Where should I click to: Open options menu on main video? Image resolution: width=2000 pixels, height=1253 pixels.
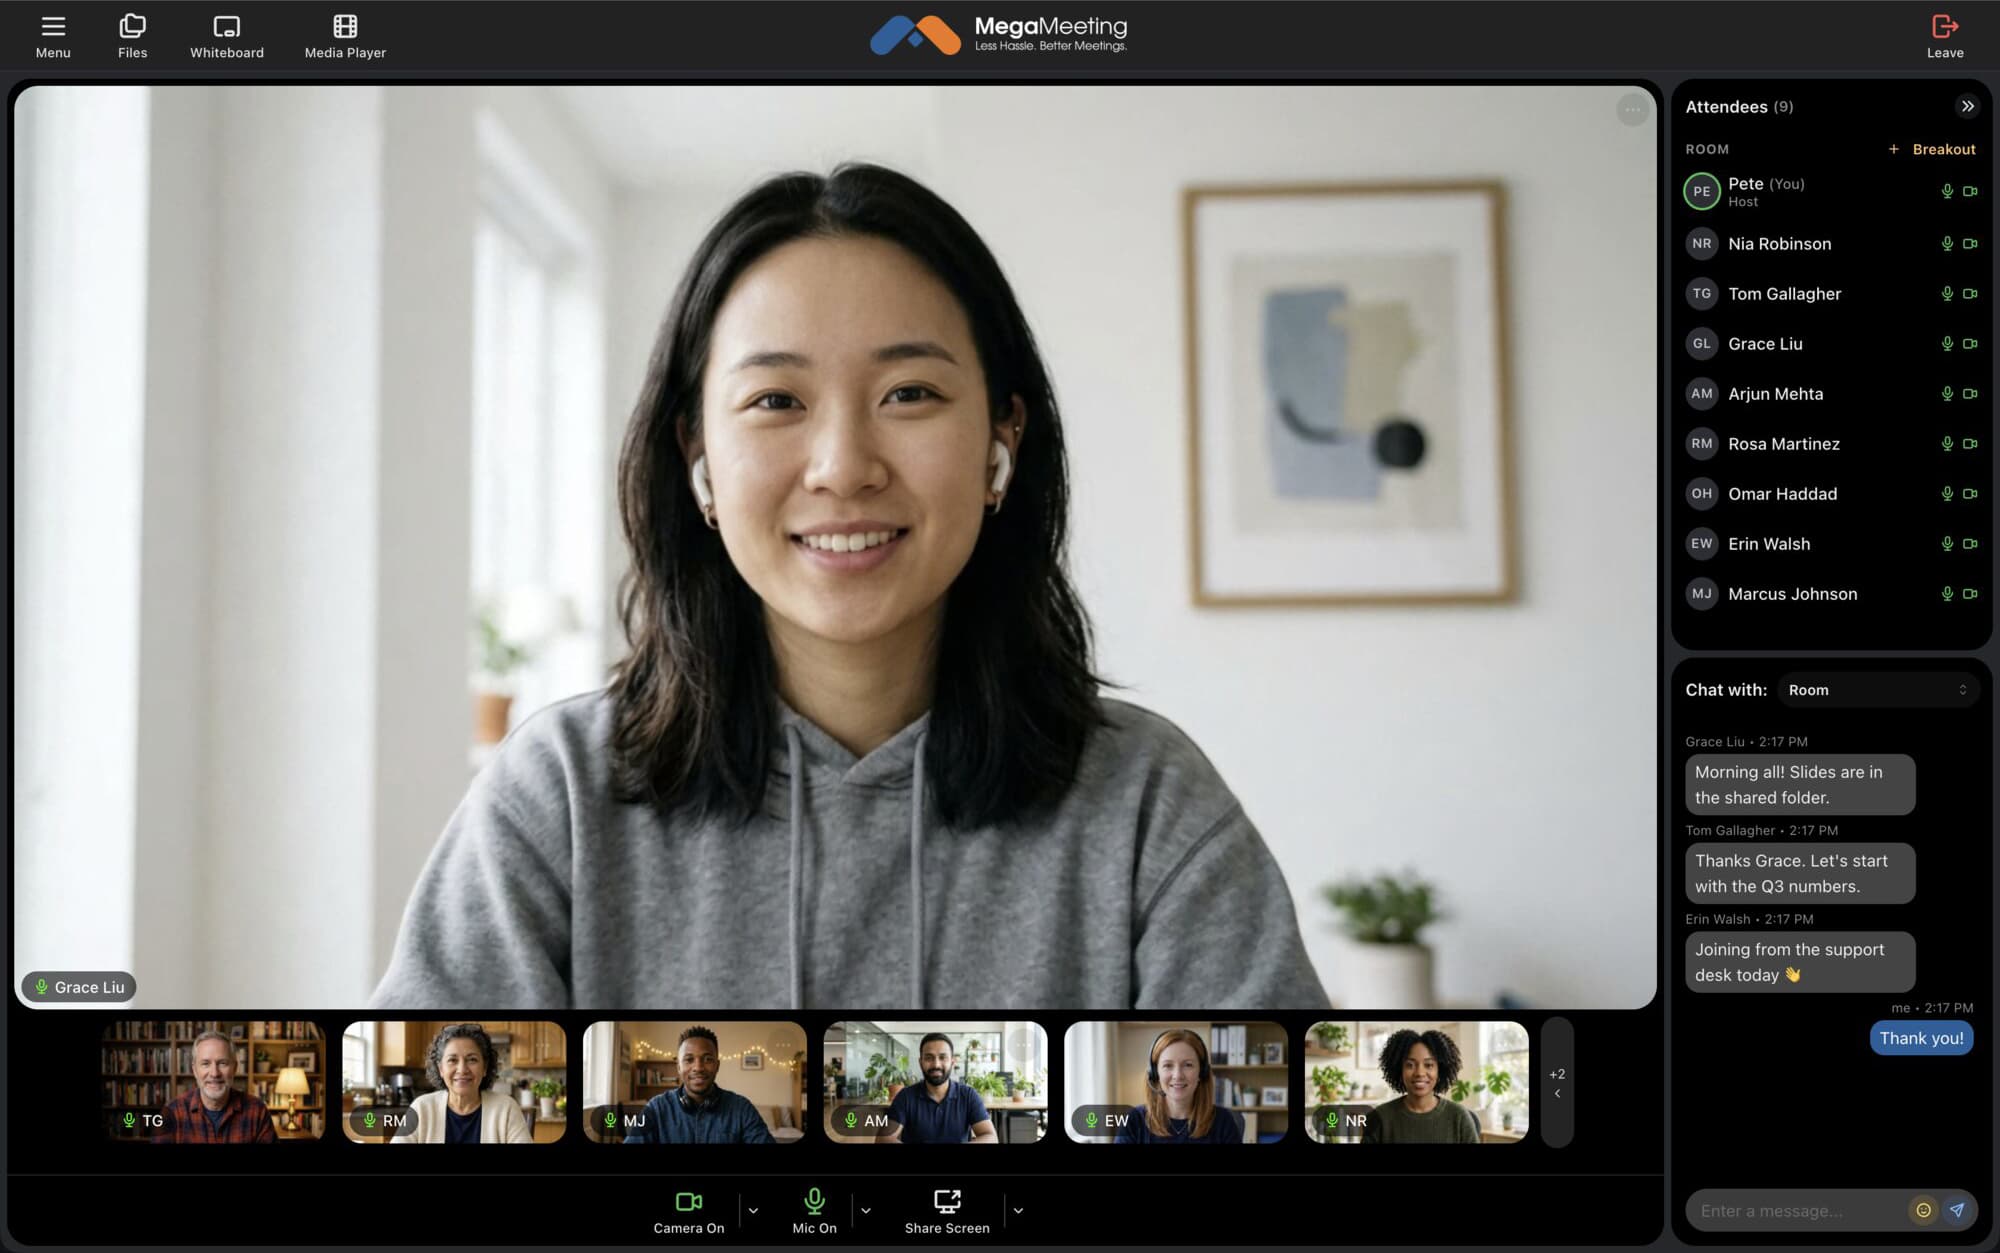tap(1632, 110)
